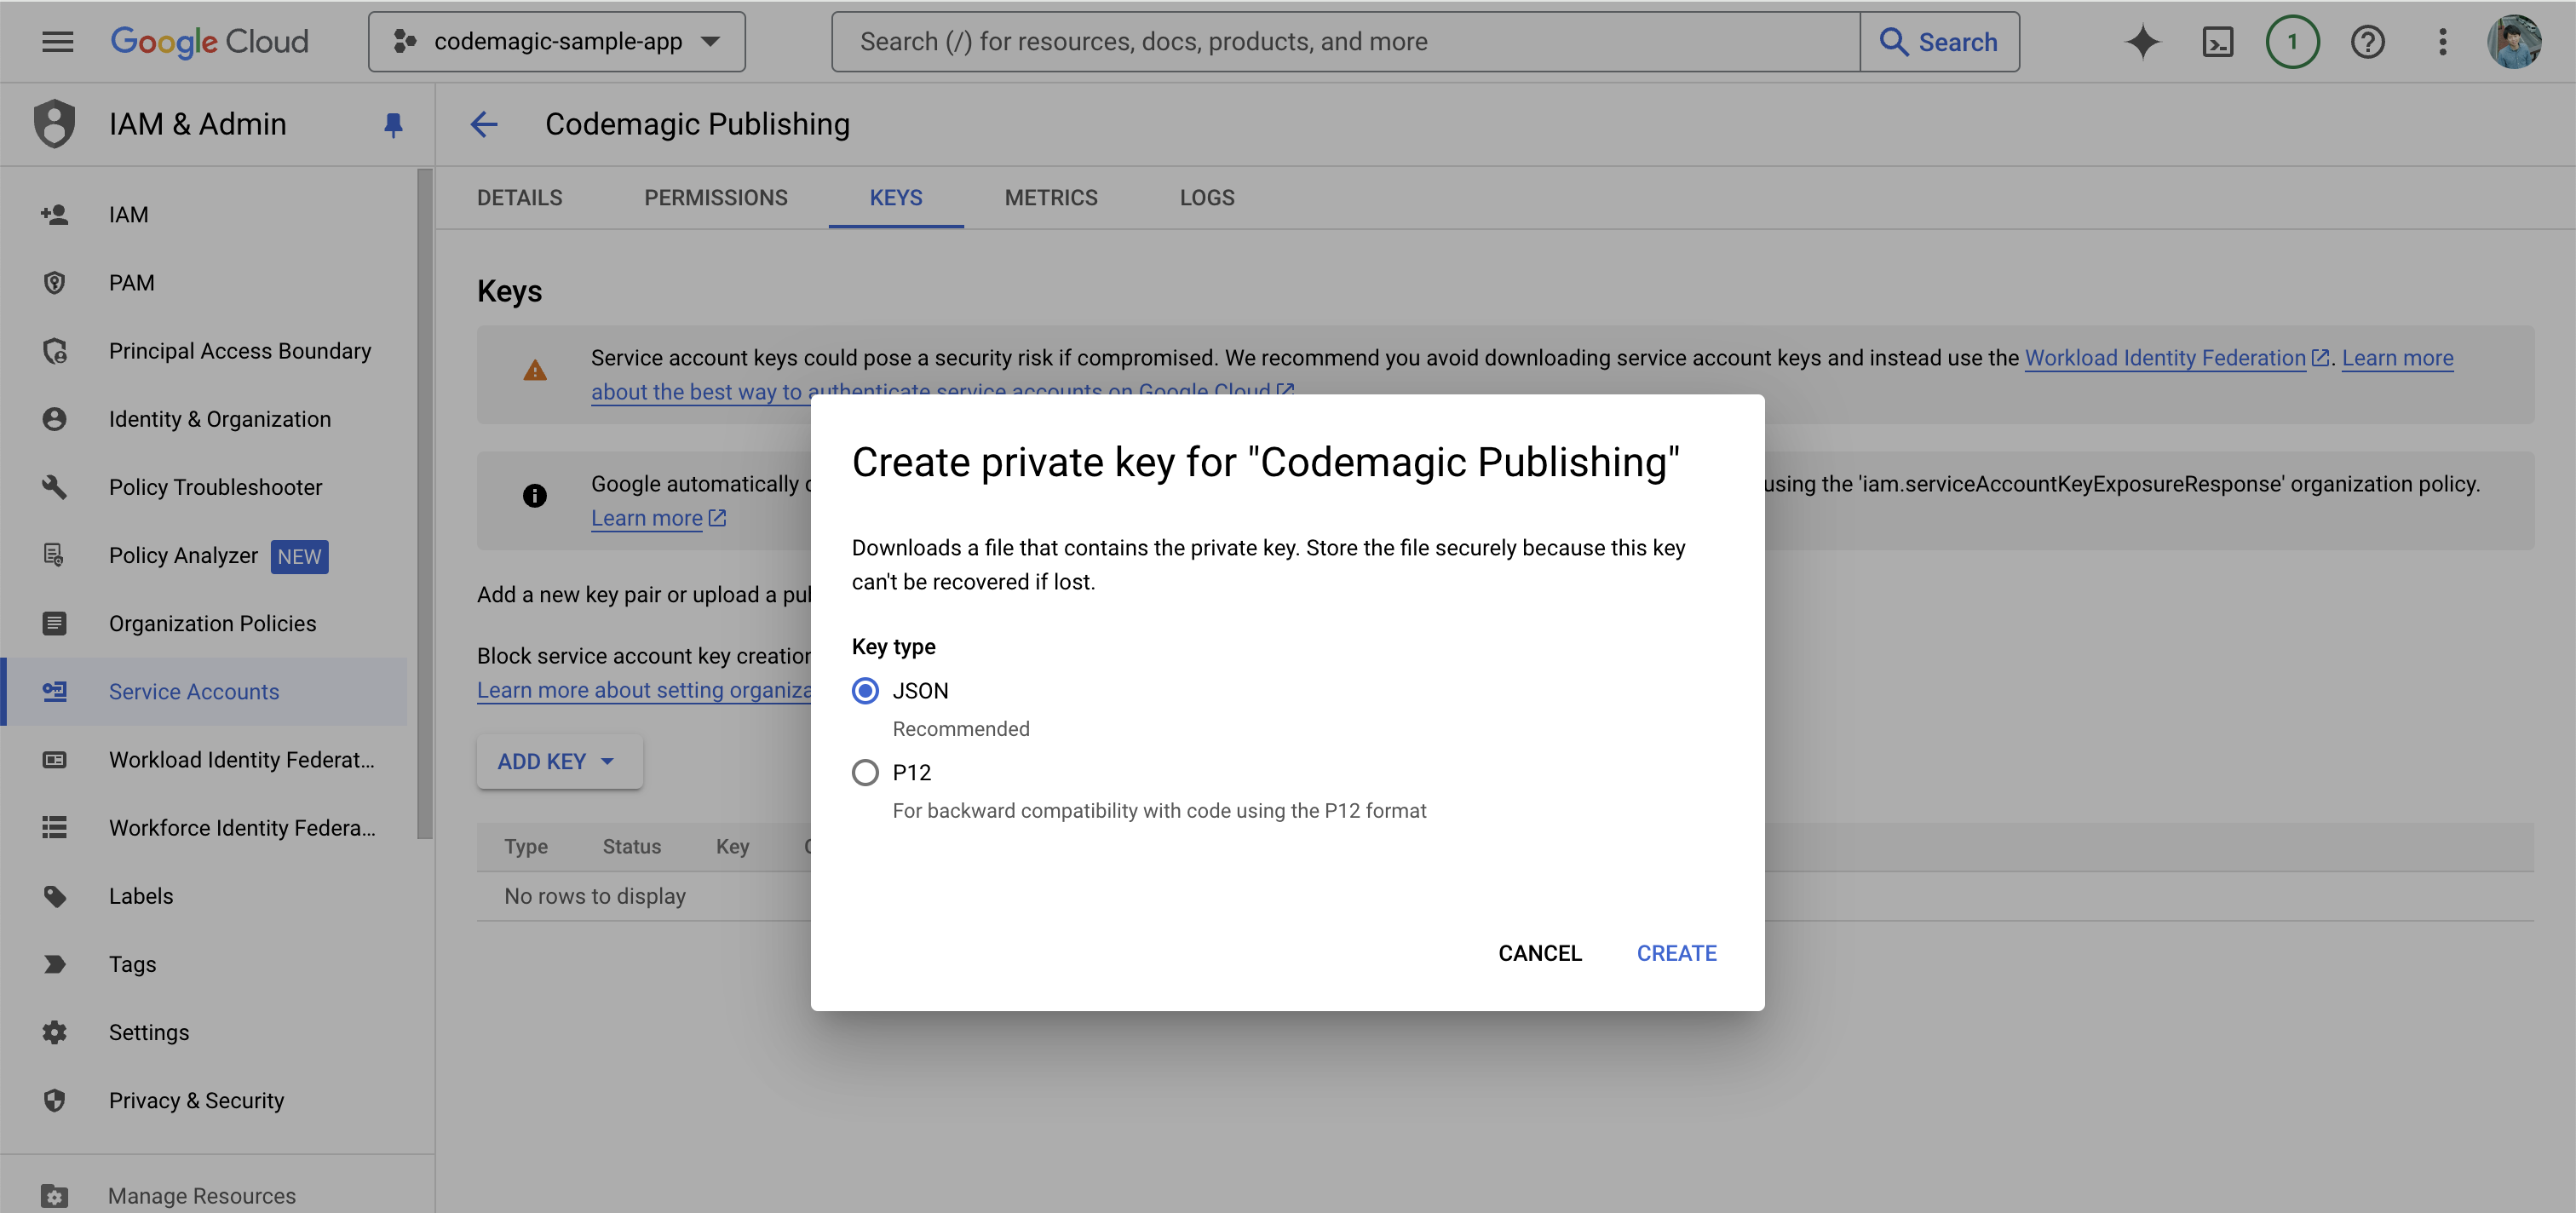Click the Organization Policies list icon
The width and height of the screenshot is (2576, 1213).
pos(54,623)
